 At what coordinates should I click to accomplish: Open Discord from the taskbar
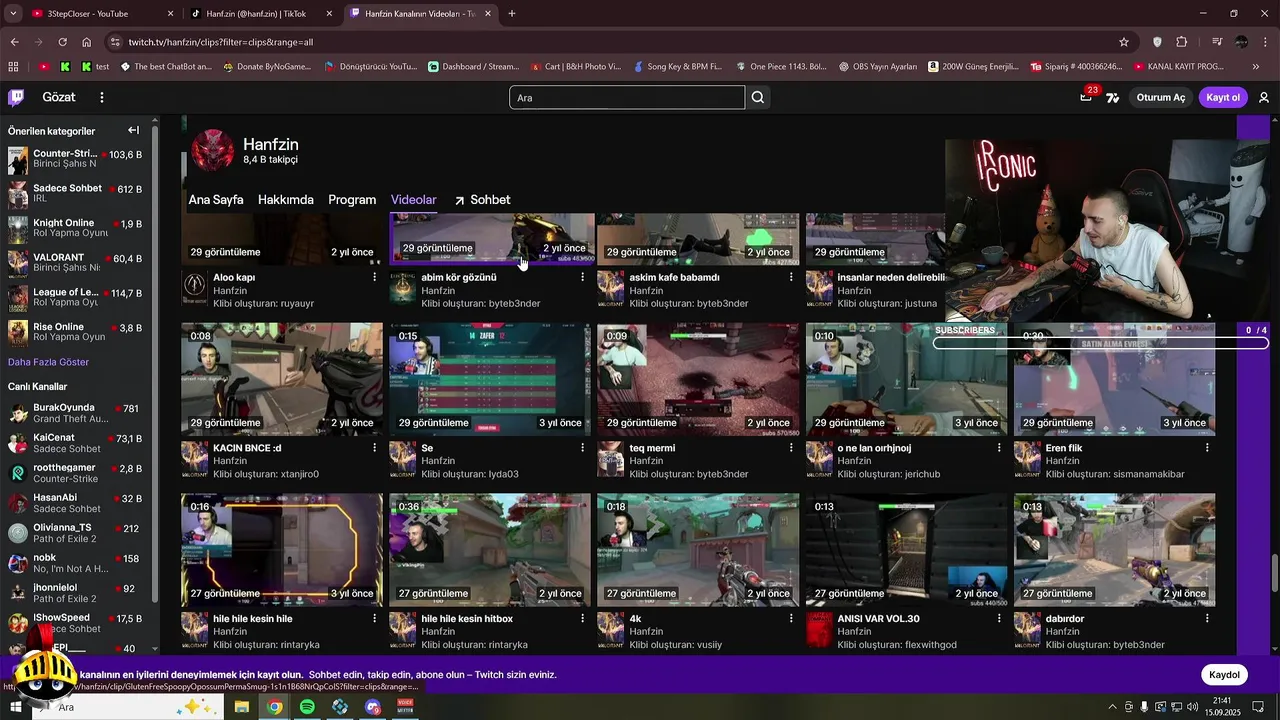[373, 707]
